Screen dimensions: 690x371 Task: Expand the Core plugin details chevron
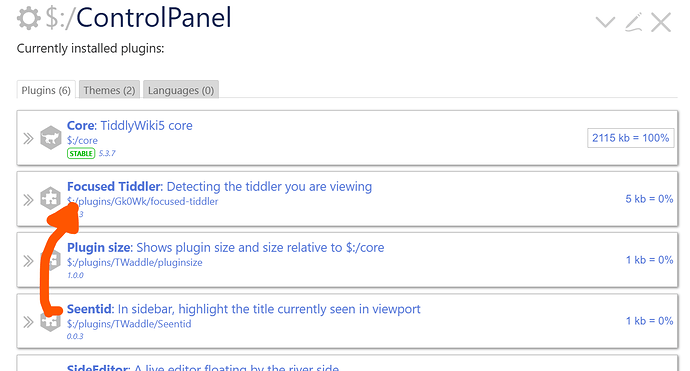[28, 139]
